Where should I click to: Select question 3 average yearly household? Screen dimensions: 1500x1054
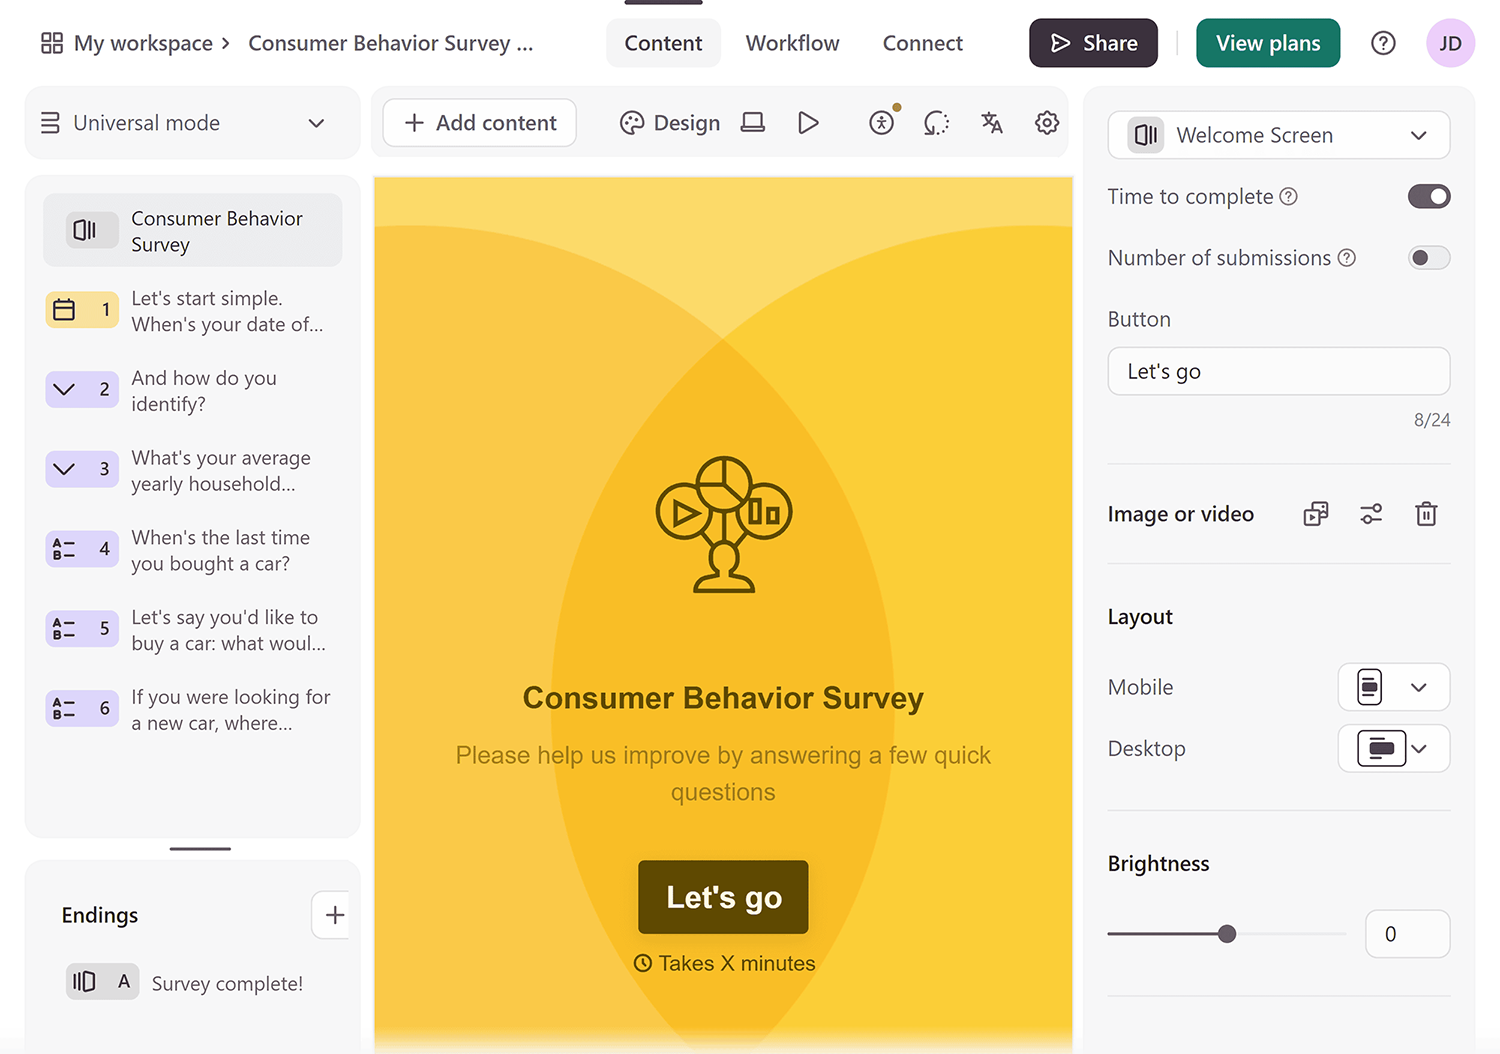(192, 471)
